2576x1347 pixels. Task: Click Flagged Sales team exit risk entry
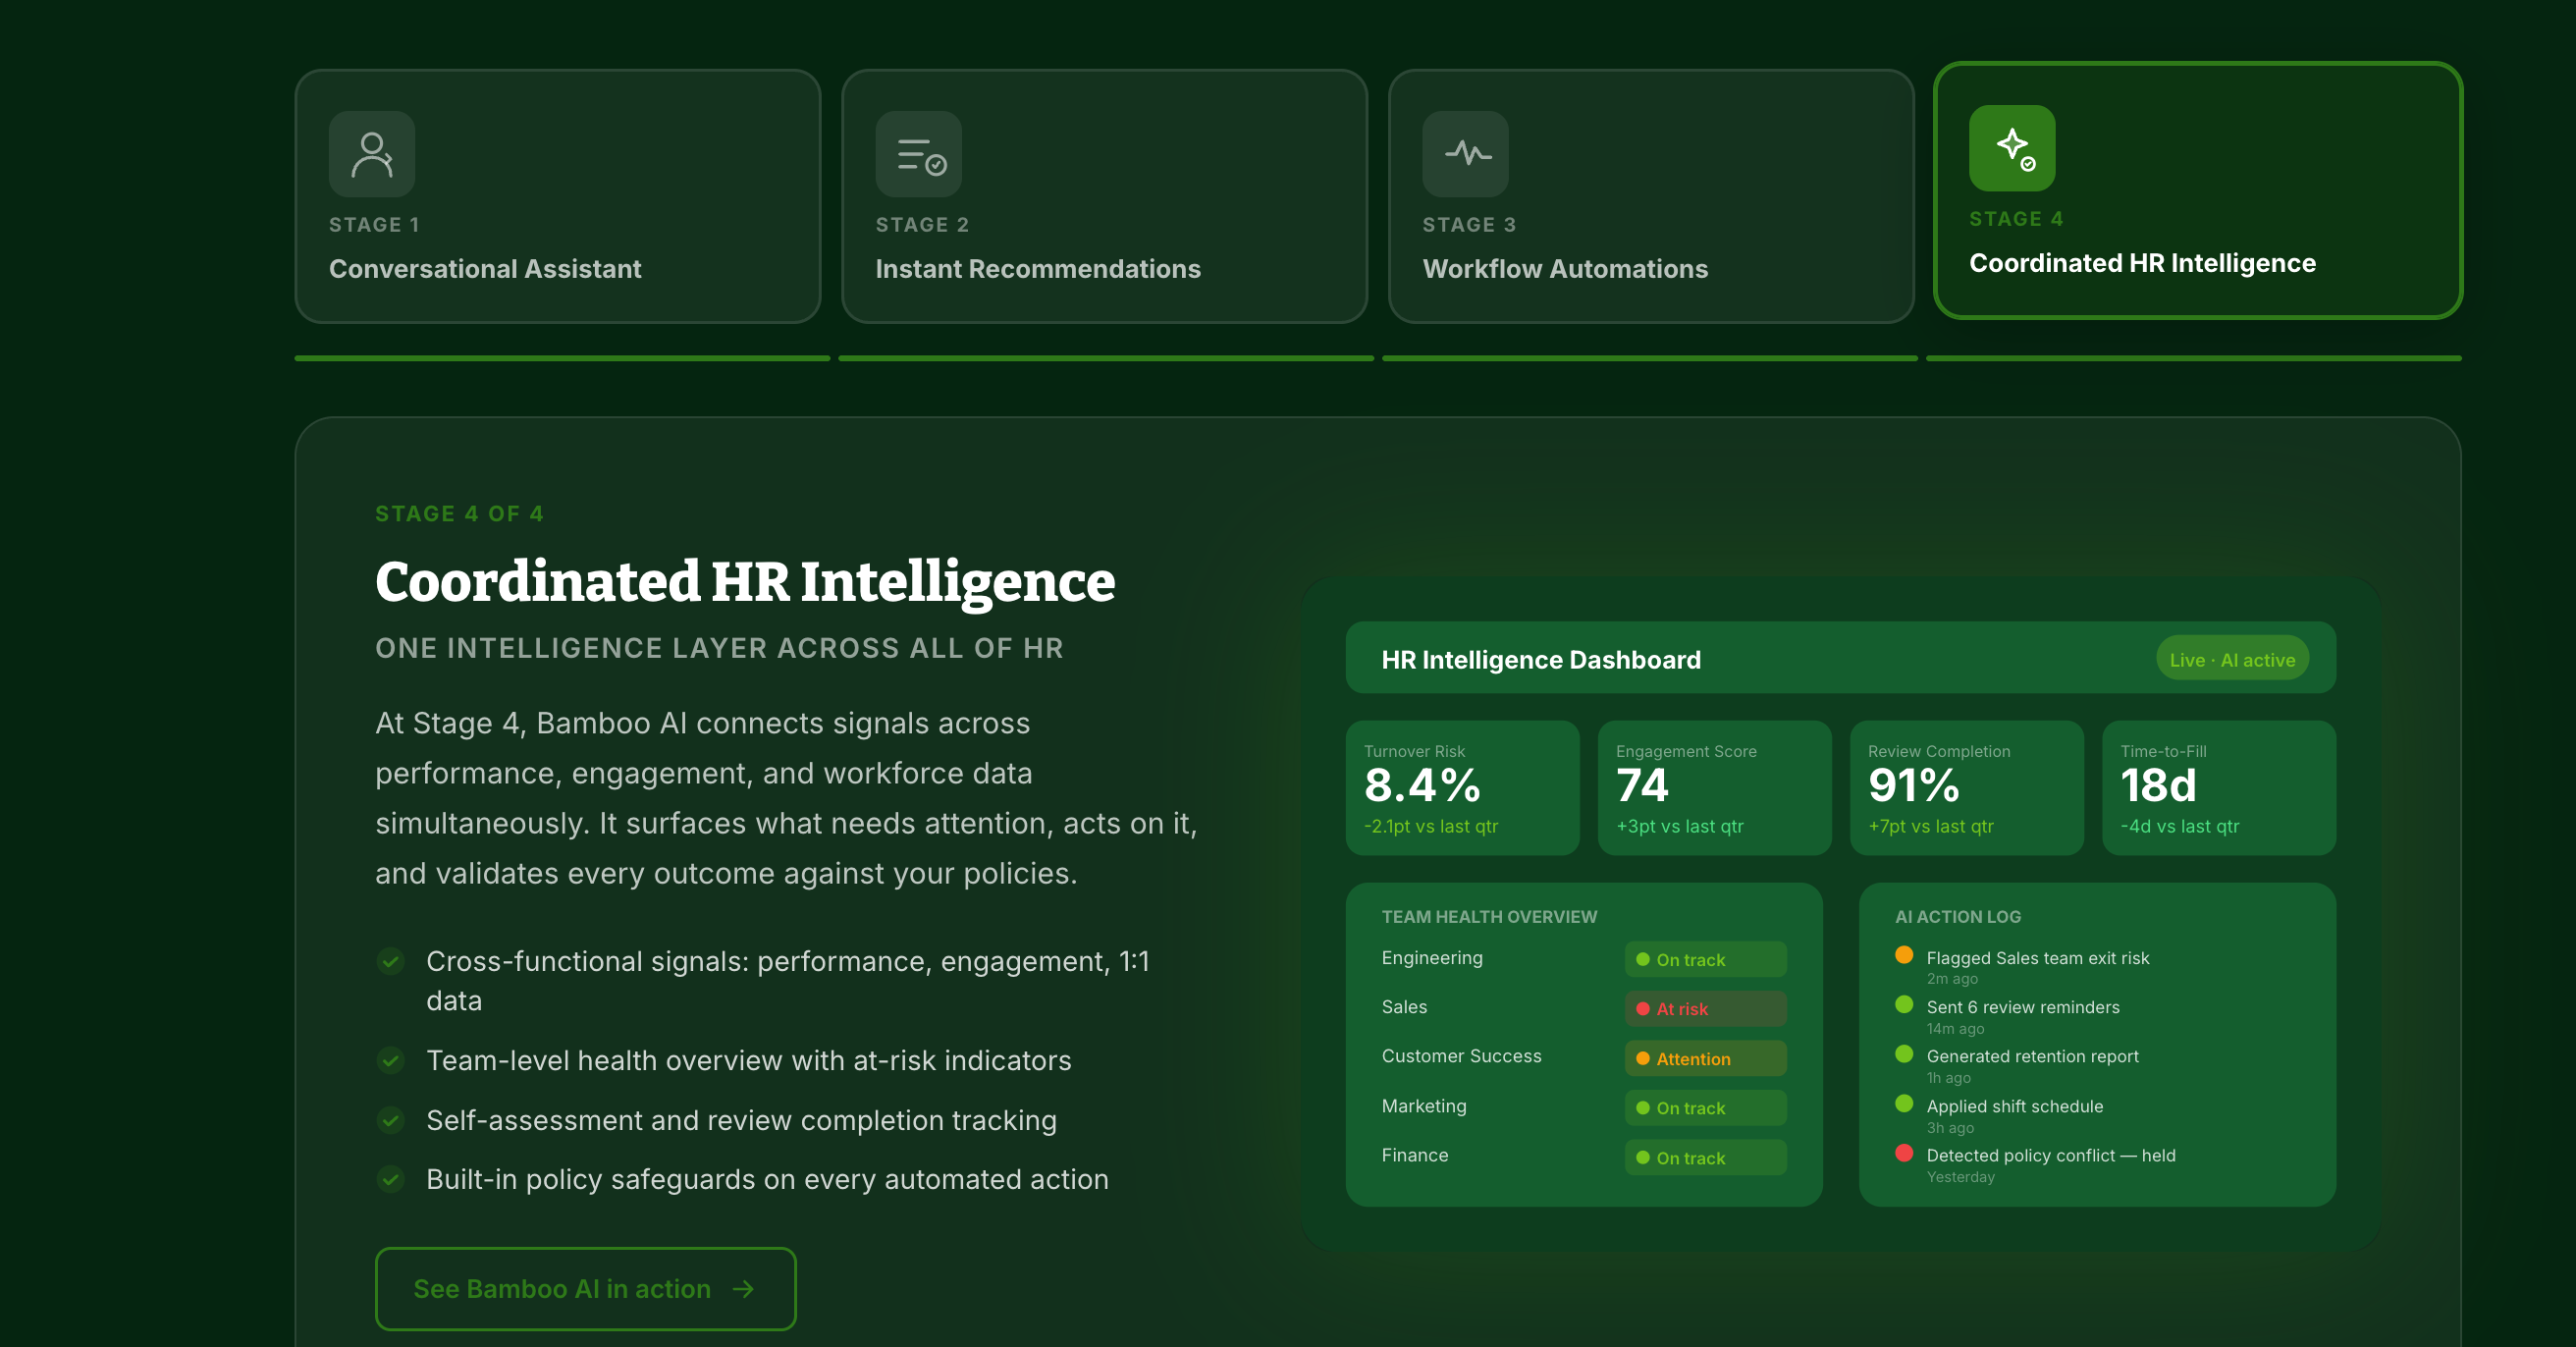coord(2037,957)
